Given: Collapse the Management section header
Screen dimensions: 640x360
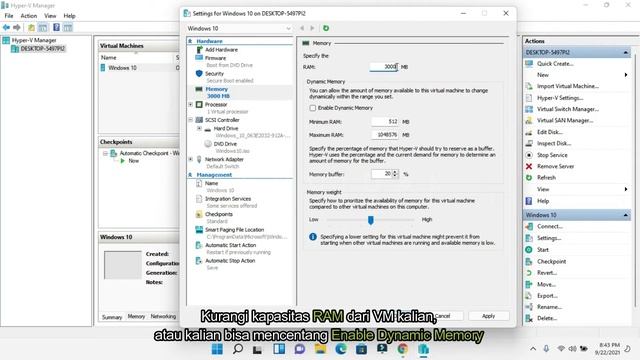Looking at the screenshot, I should point(190,175).
